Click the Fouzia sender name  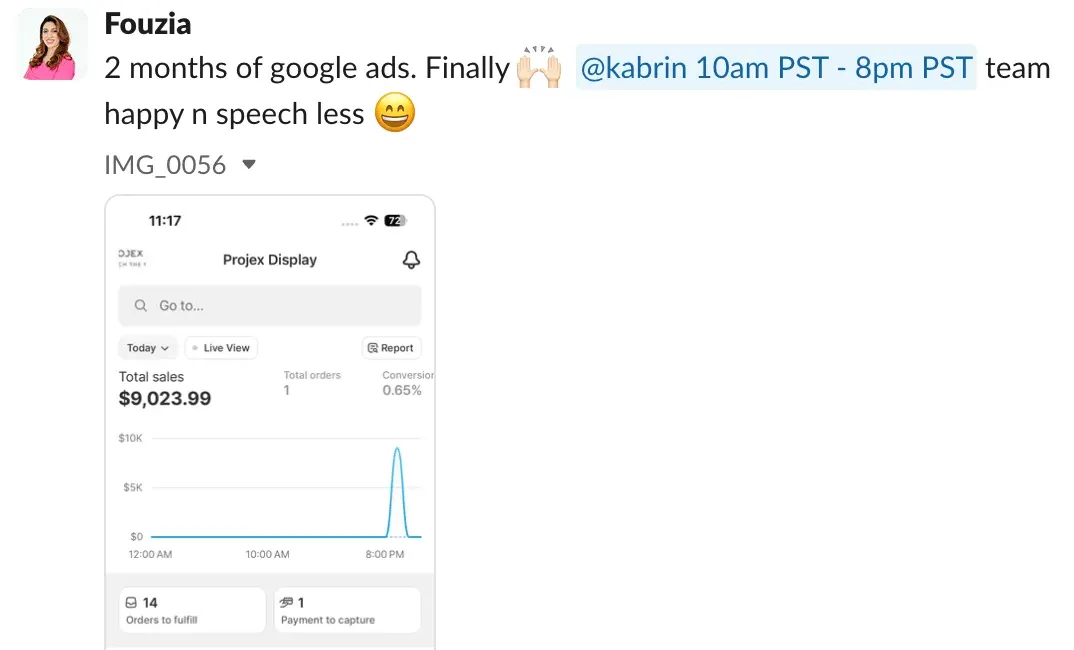[x=147, y=24]
